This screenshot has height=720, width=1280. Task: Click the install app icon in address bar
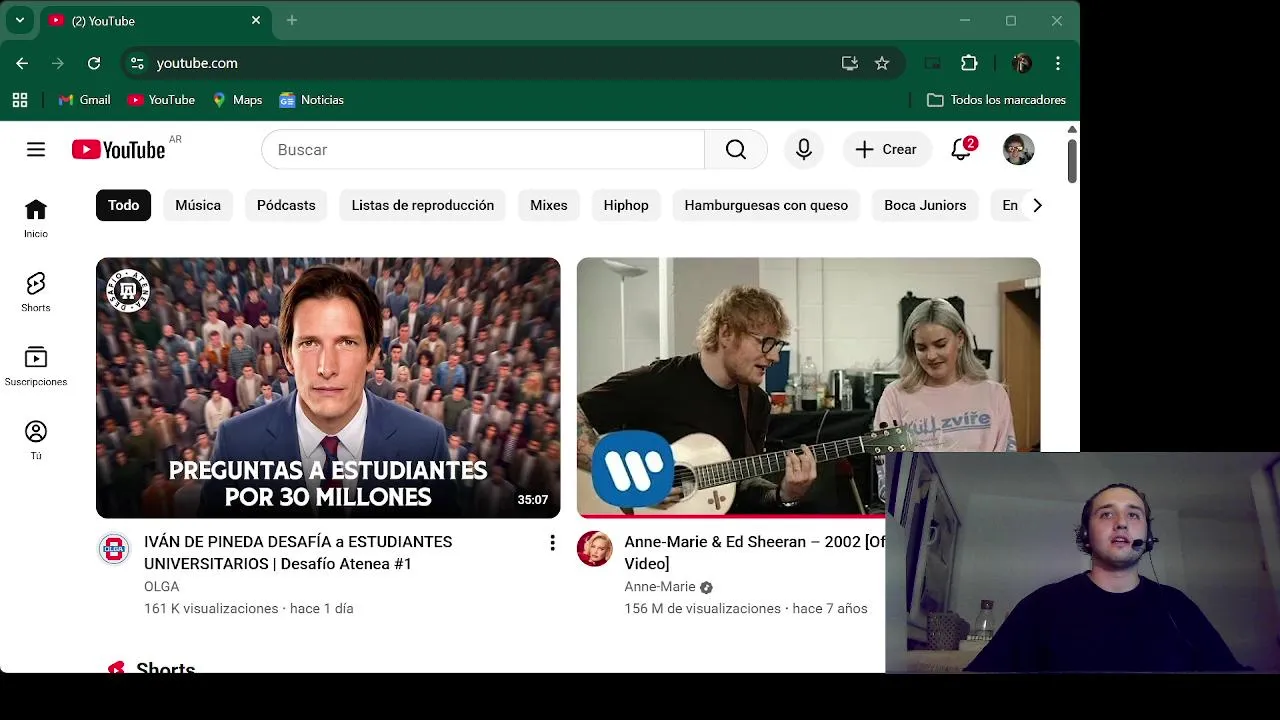point(850,63)
